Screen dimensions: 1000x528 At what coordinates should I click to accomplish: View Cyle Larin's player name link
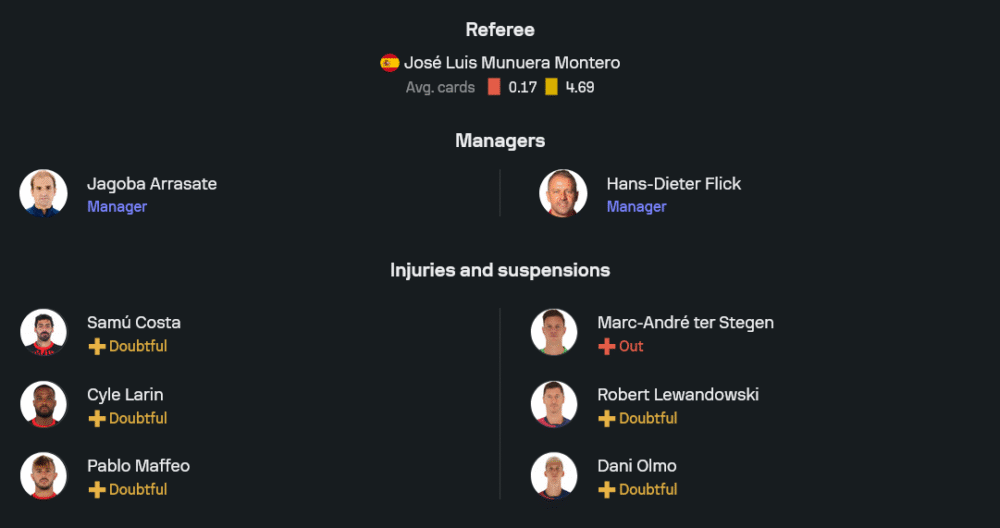pyautogui.click(x=125, y=395)
